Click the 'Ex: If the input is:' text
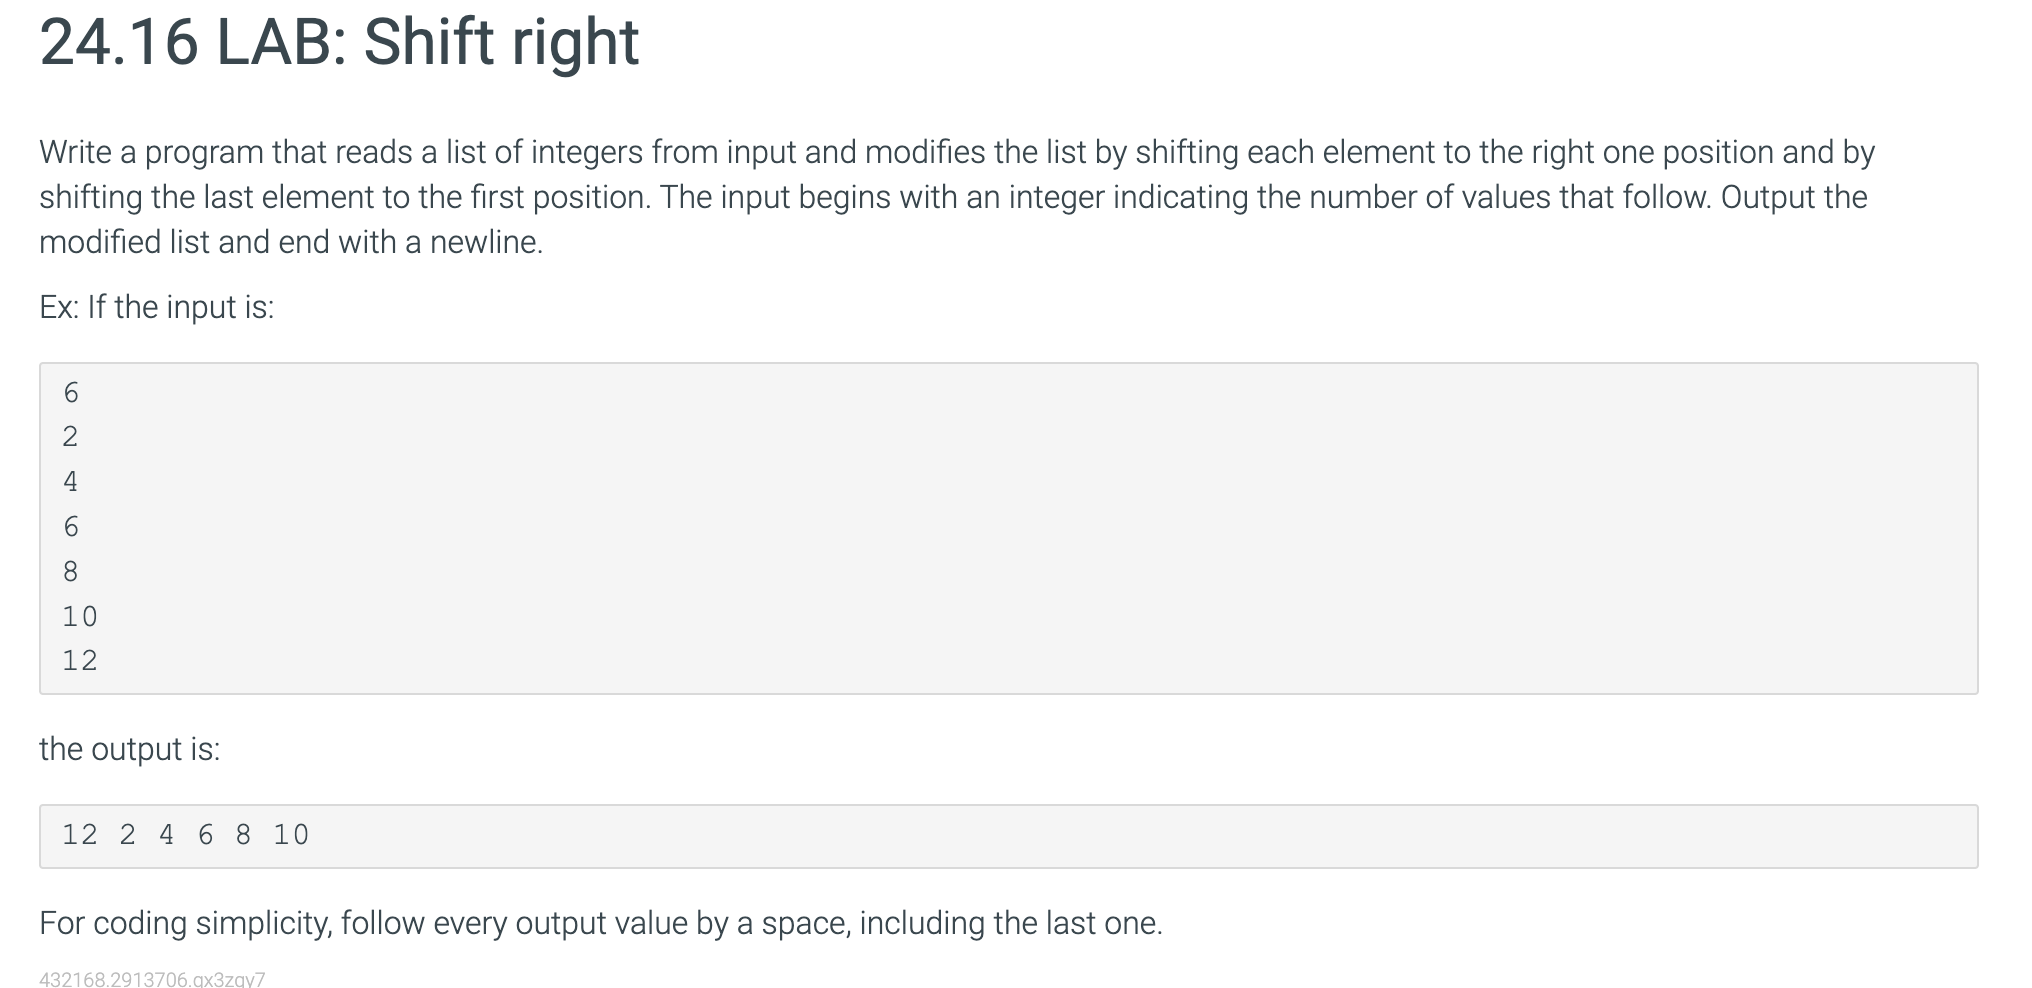The image size is (2032, 988). tap(157, 307)
